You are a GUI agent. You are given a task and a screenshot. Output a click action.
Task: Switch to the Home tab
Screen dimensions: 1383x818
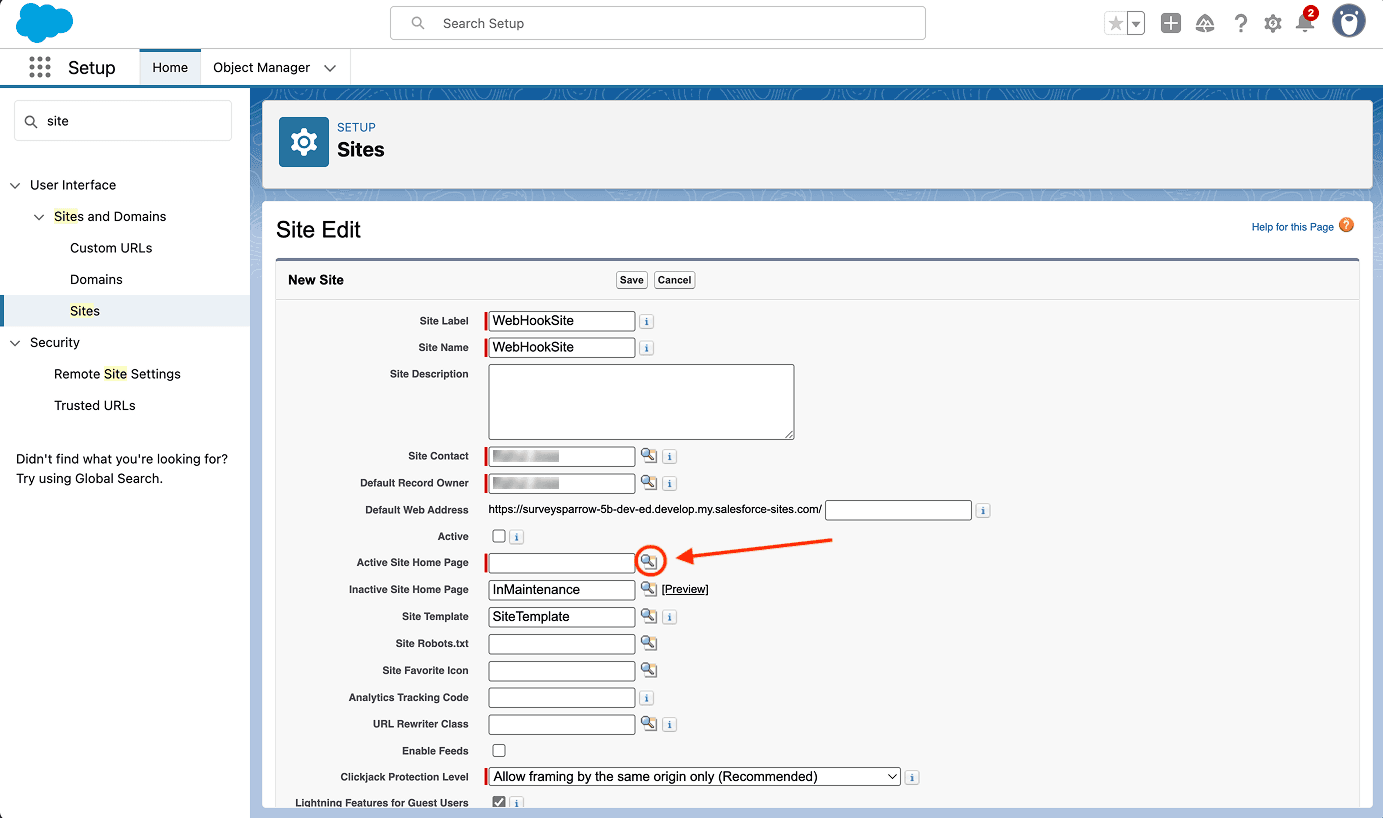tap(170, 68)
